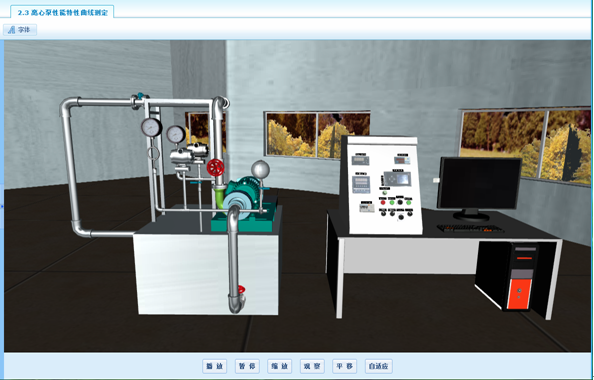The height and width of the screenshot is (380, 594).
Task: Switch to the 2.3 离心泵性能特性曲线测定 tab
Action: tap(63, 12)
